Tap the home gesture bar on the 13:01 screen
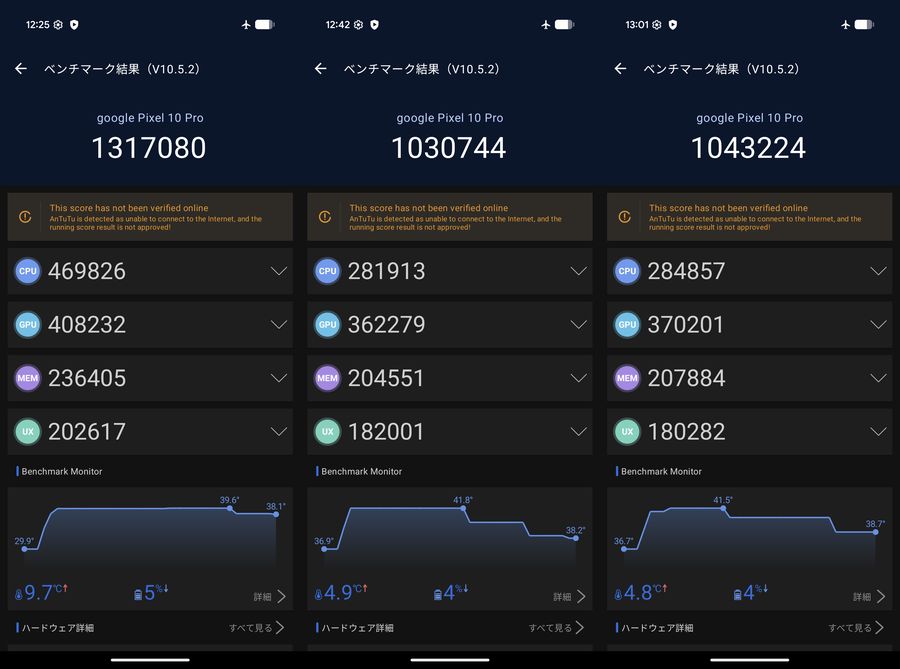 click(x=750, y=660)
